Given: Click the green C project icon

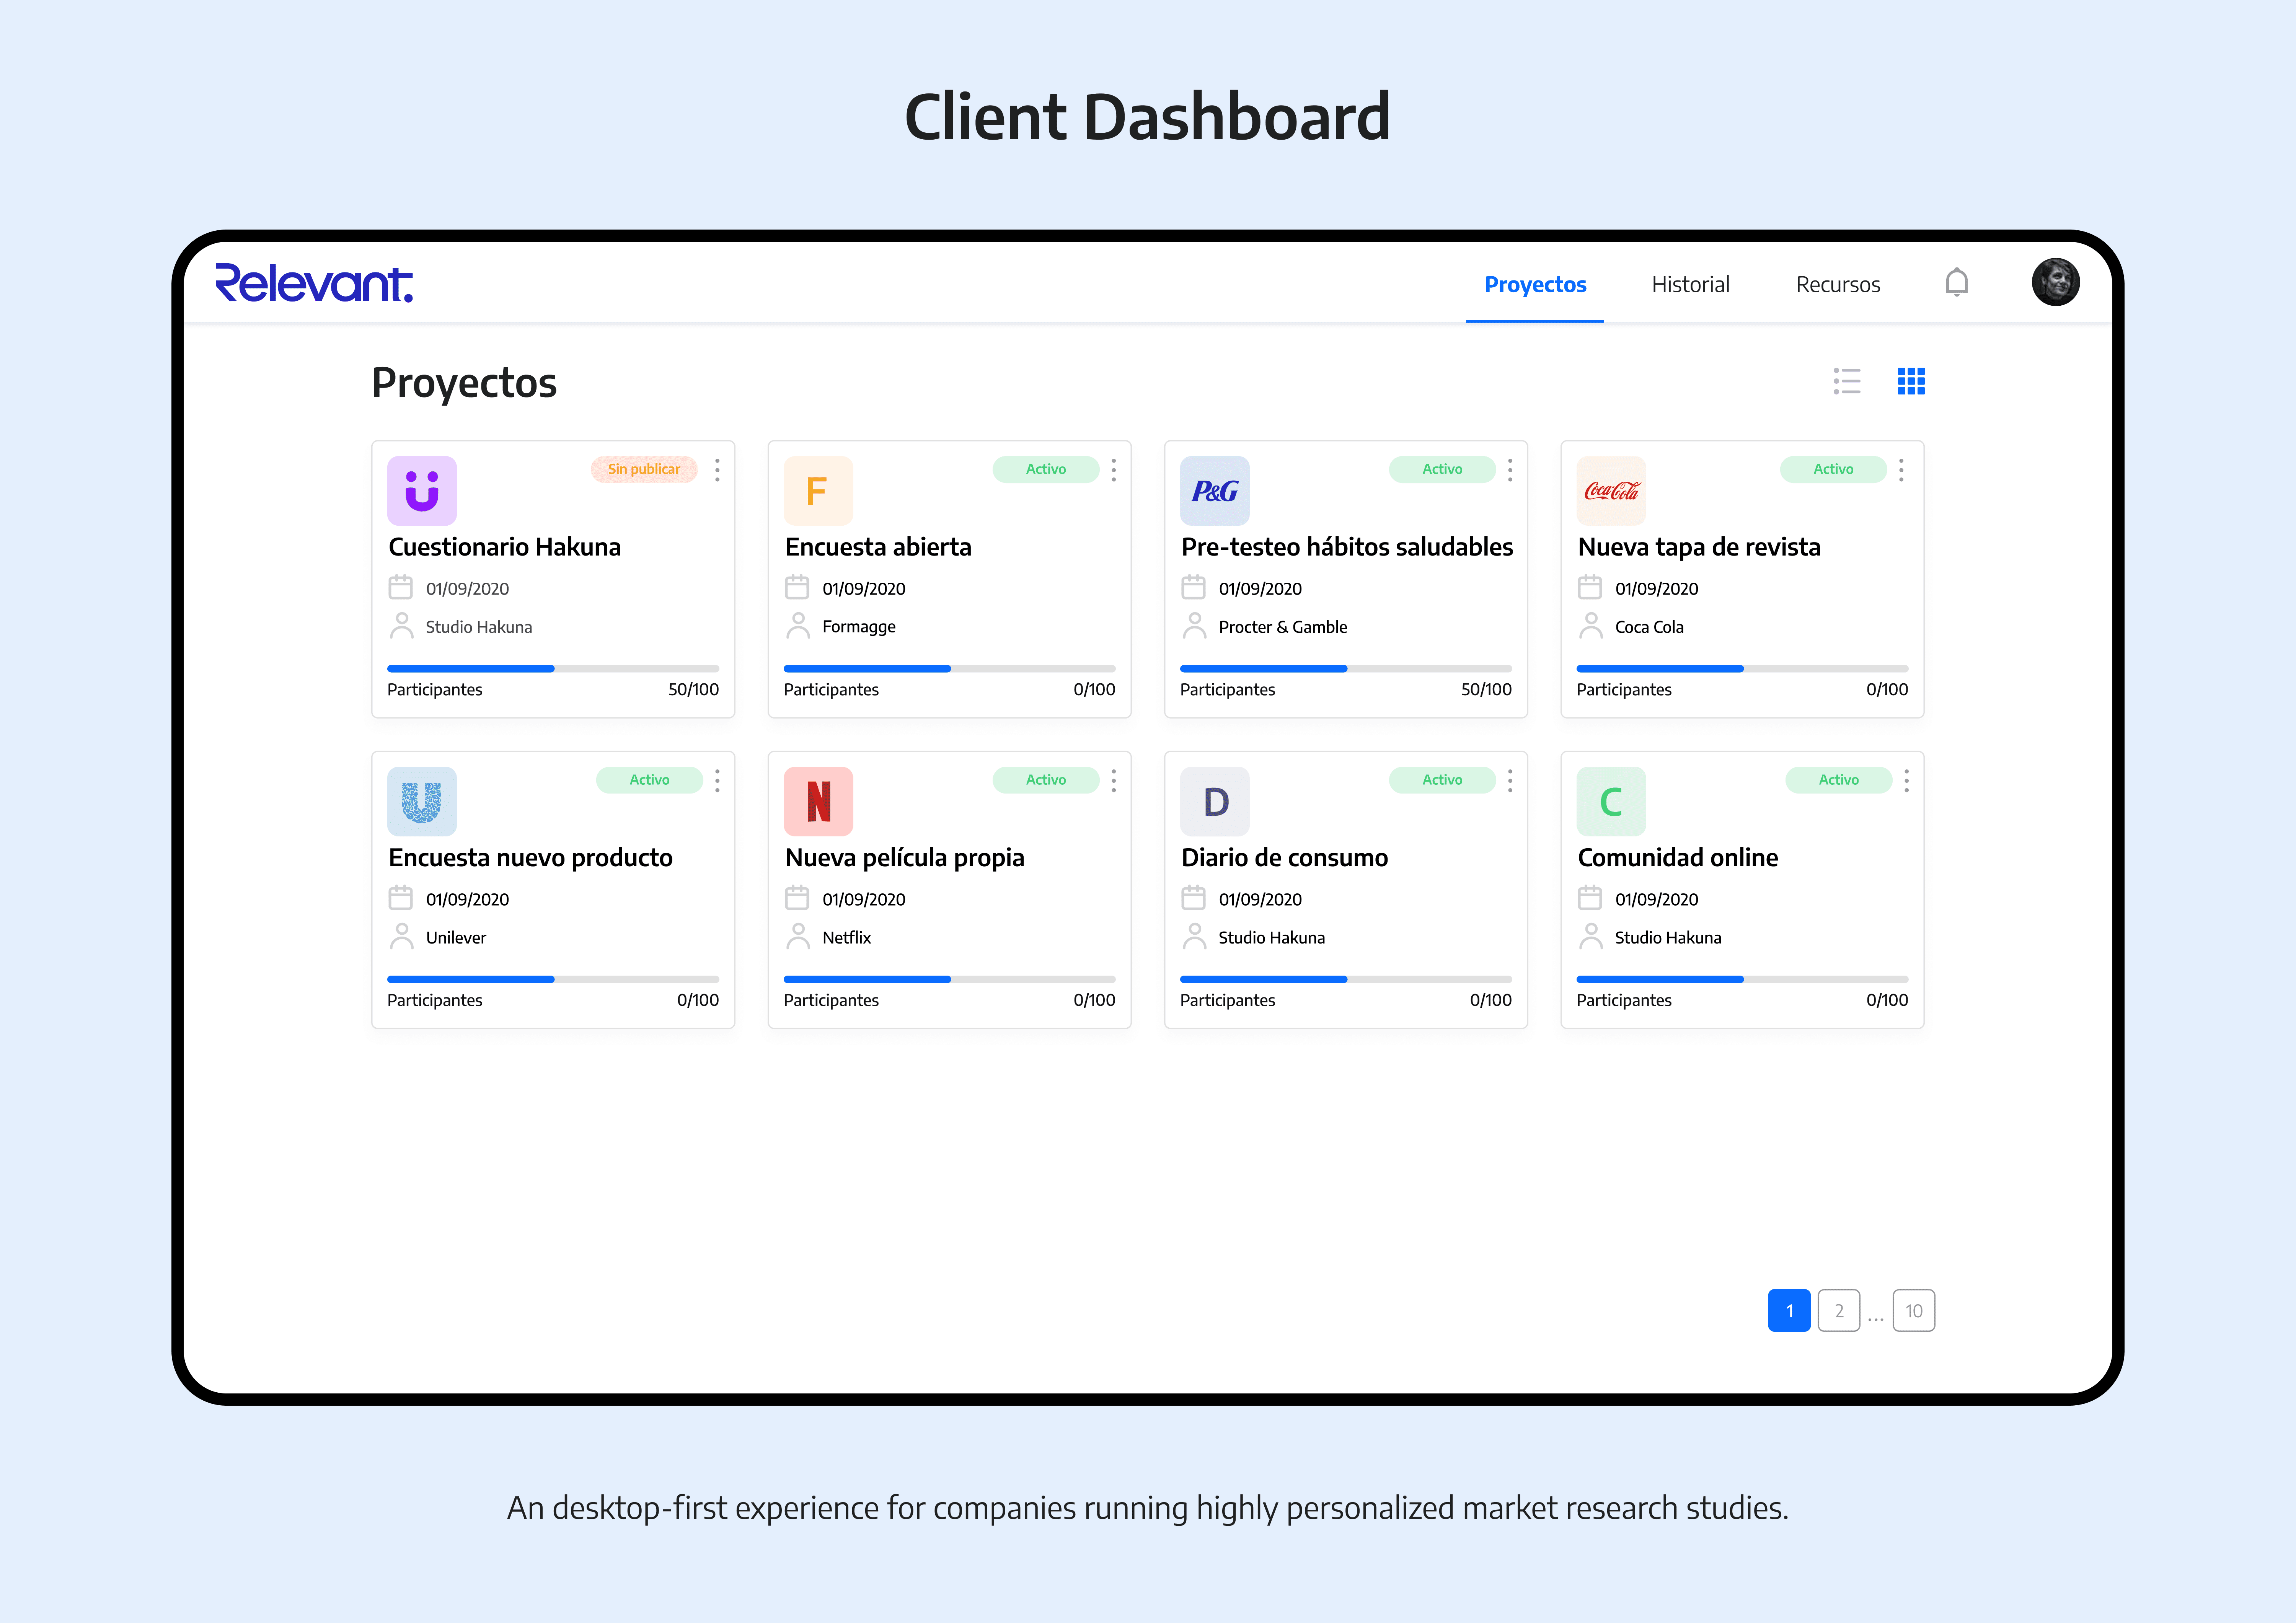Looking at the screenshot, I should [1611, 801].
